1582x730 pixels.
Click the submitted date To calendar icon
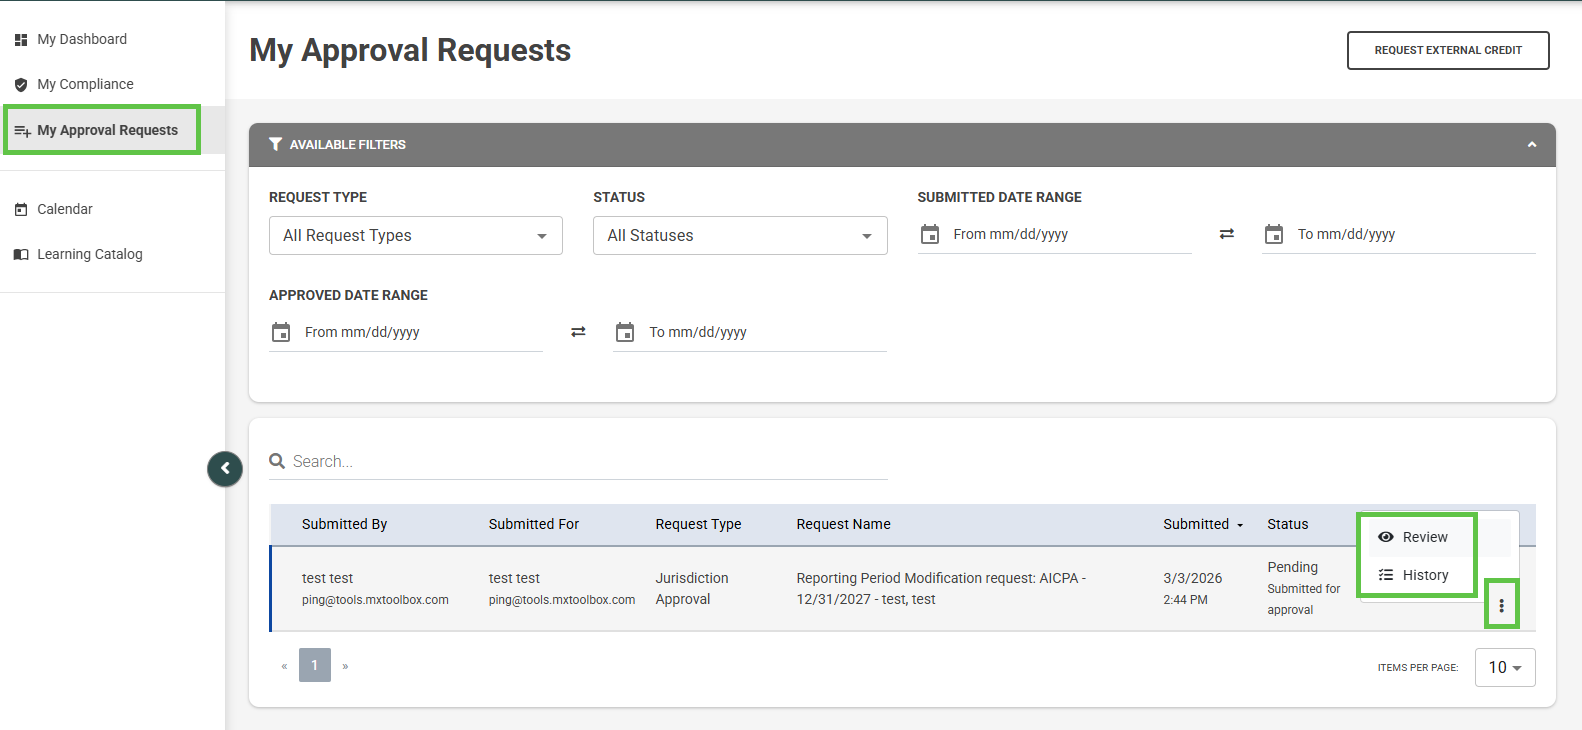(x=1274, y=234)
